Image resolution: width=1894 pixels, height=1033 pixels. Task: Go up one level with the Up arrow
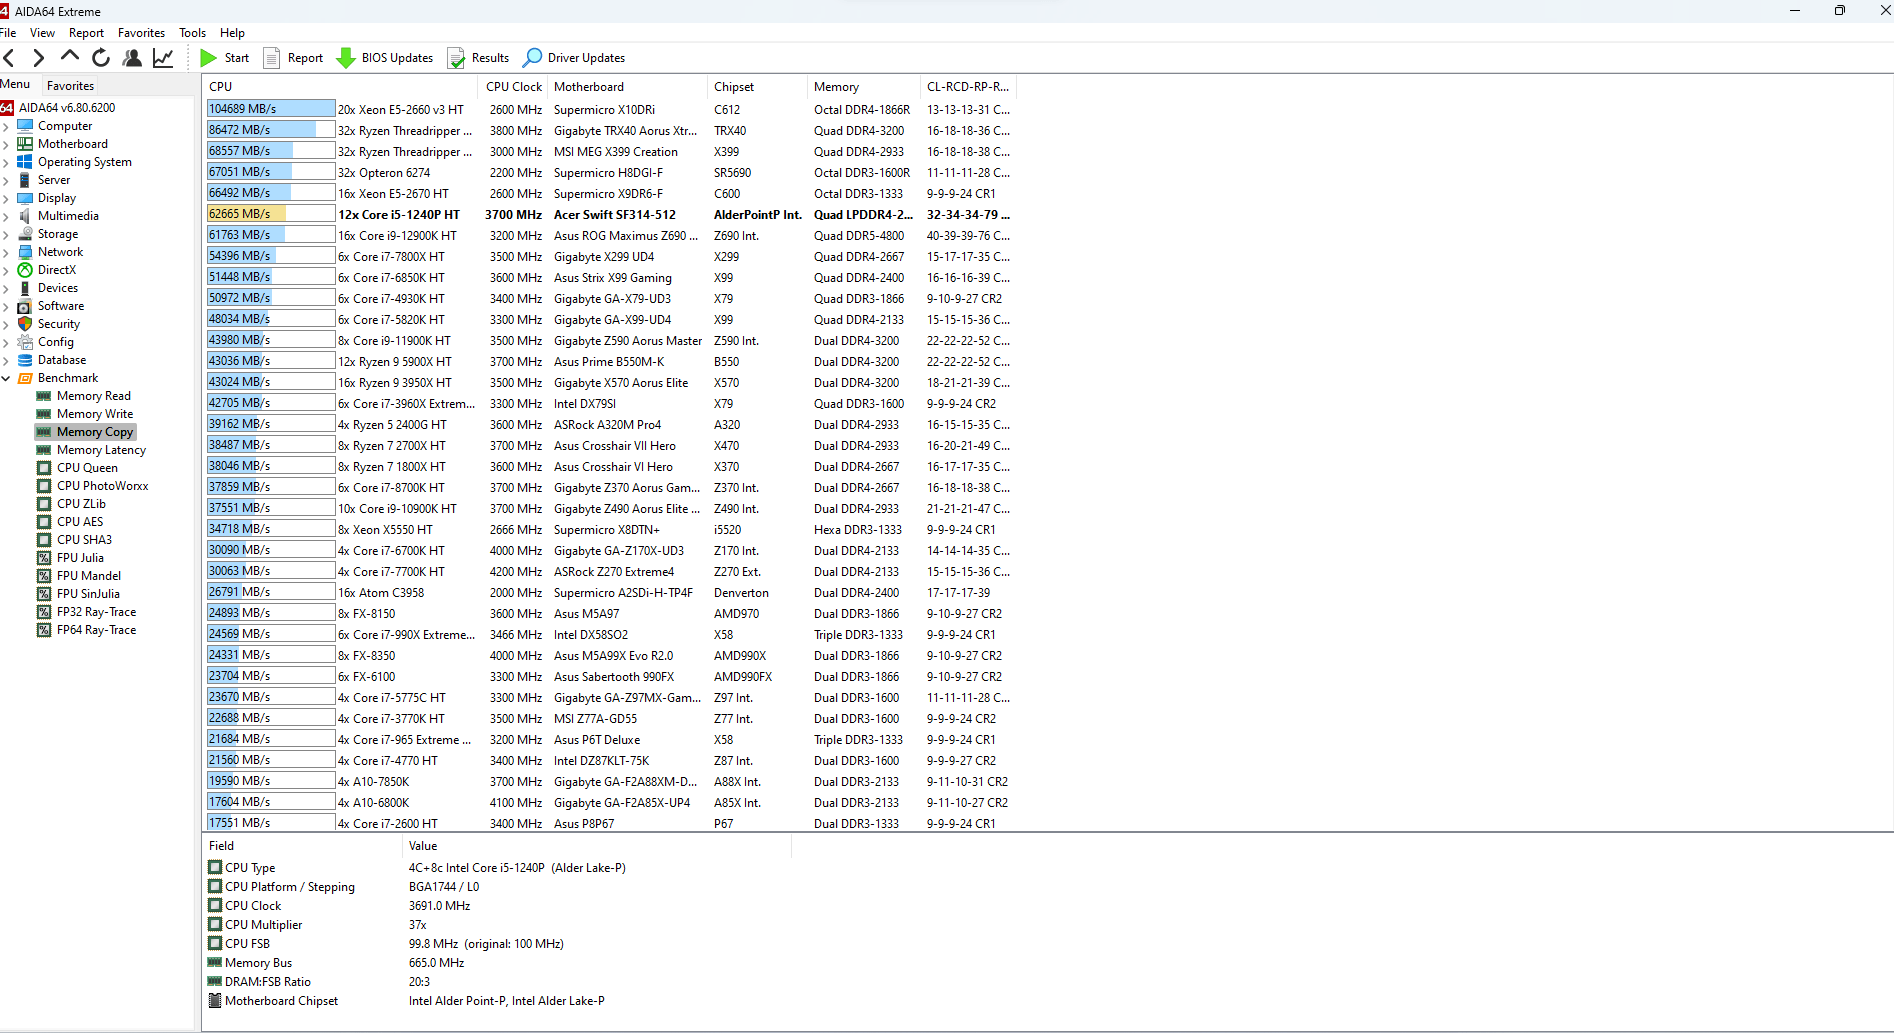[69, 57]
